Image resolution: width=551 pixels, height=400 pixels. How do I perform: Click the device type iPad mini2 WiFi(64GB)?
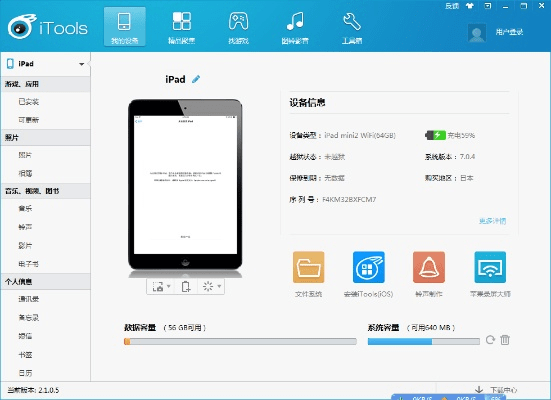pyautogui.click(x=360, y=135)
